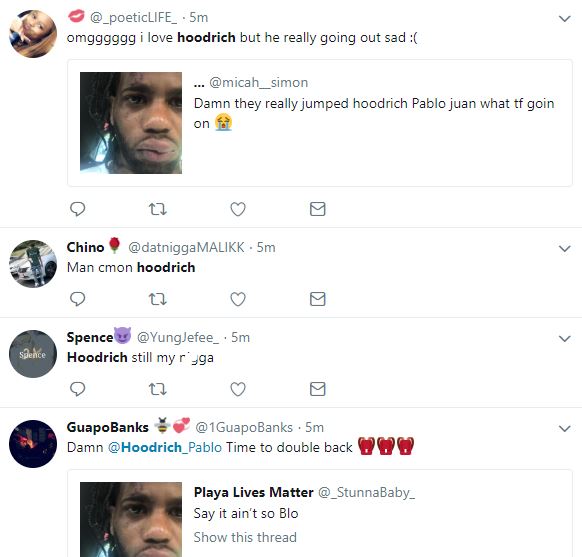
Task: Send Spence's tweet via direct message
Action: pos(318,389)
